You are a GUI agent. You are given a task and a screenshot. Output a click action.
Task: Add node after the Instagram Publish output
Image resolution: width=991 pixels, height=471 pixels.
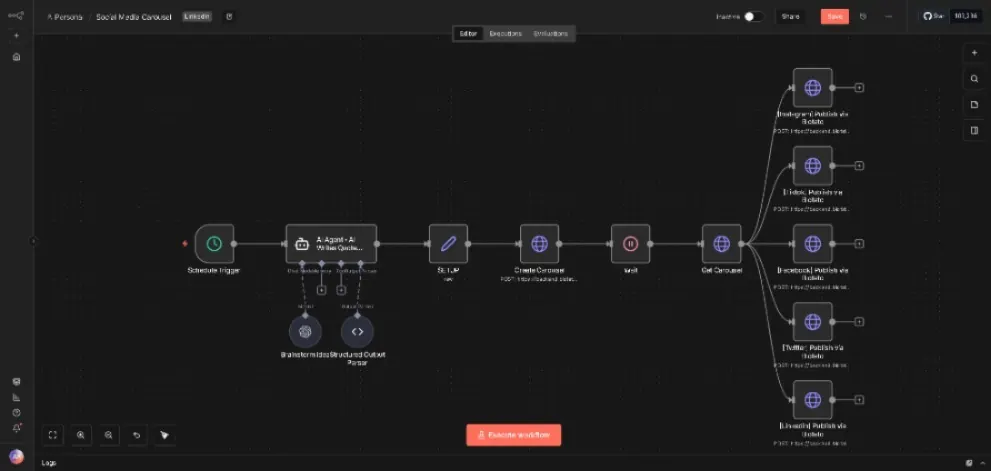point(859,88)
